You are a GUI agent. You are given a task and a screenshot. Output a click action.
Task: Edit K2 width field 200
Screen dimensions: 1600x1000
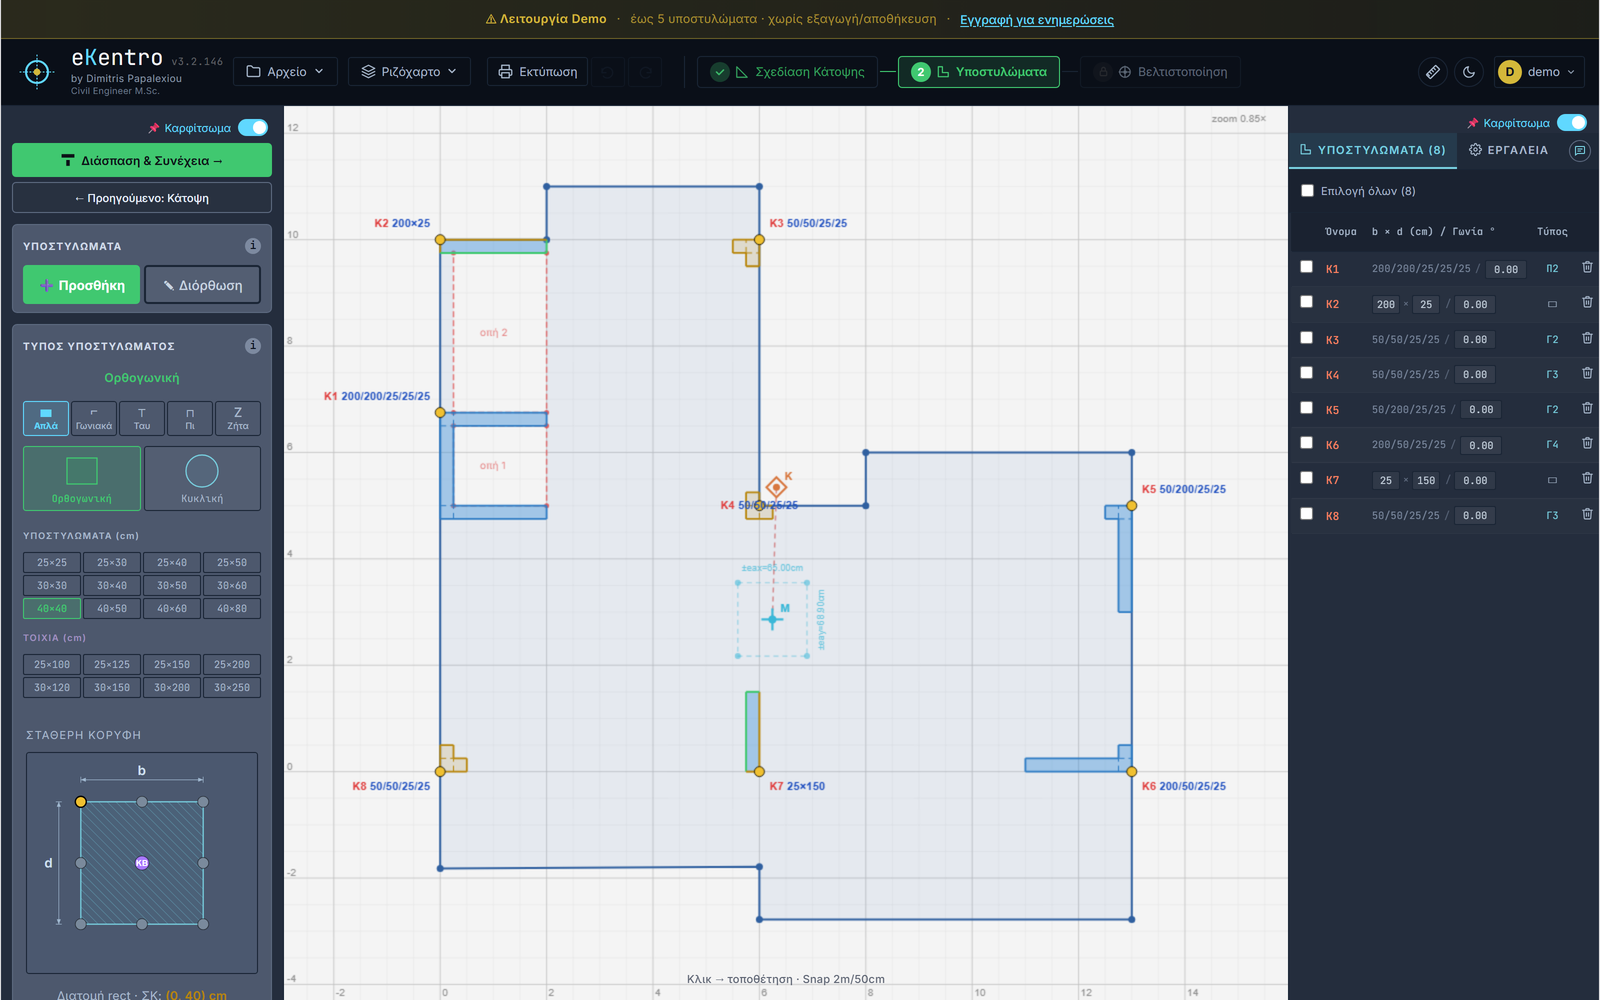(x=1385, y=304)
